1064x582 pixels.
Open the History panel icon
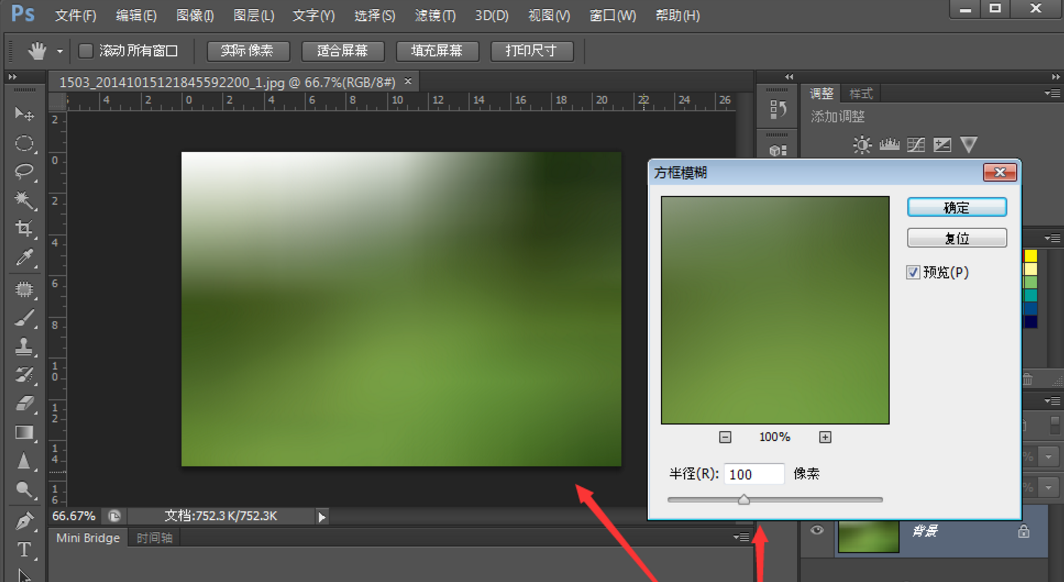(778, 109)
